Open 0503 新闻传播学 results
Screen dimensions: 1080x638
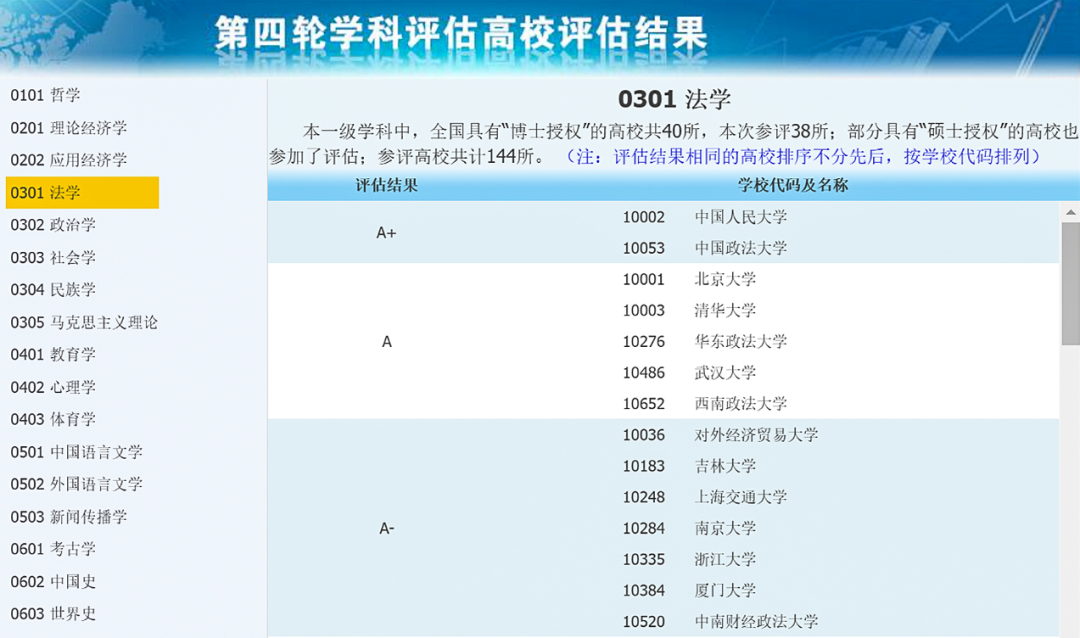tap(69, 517)
